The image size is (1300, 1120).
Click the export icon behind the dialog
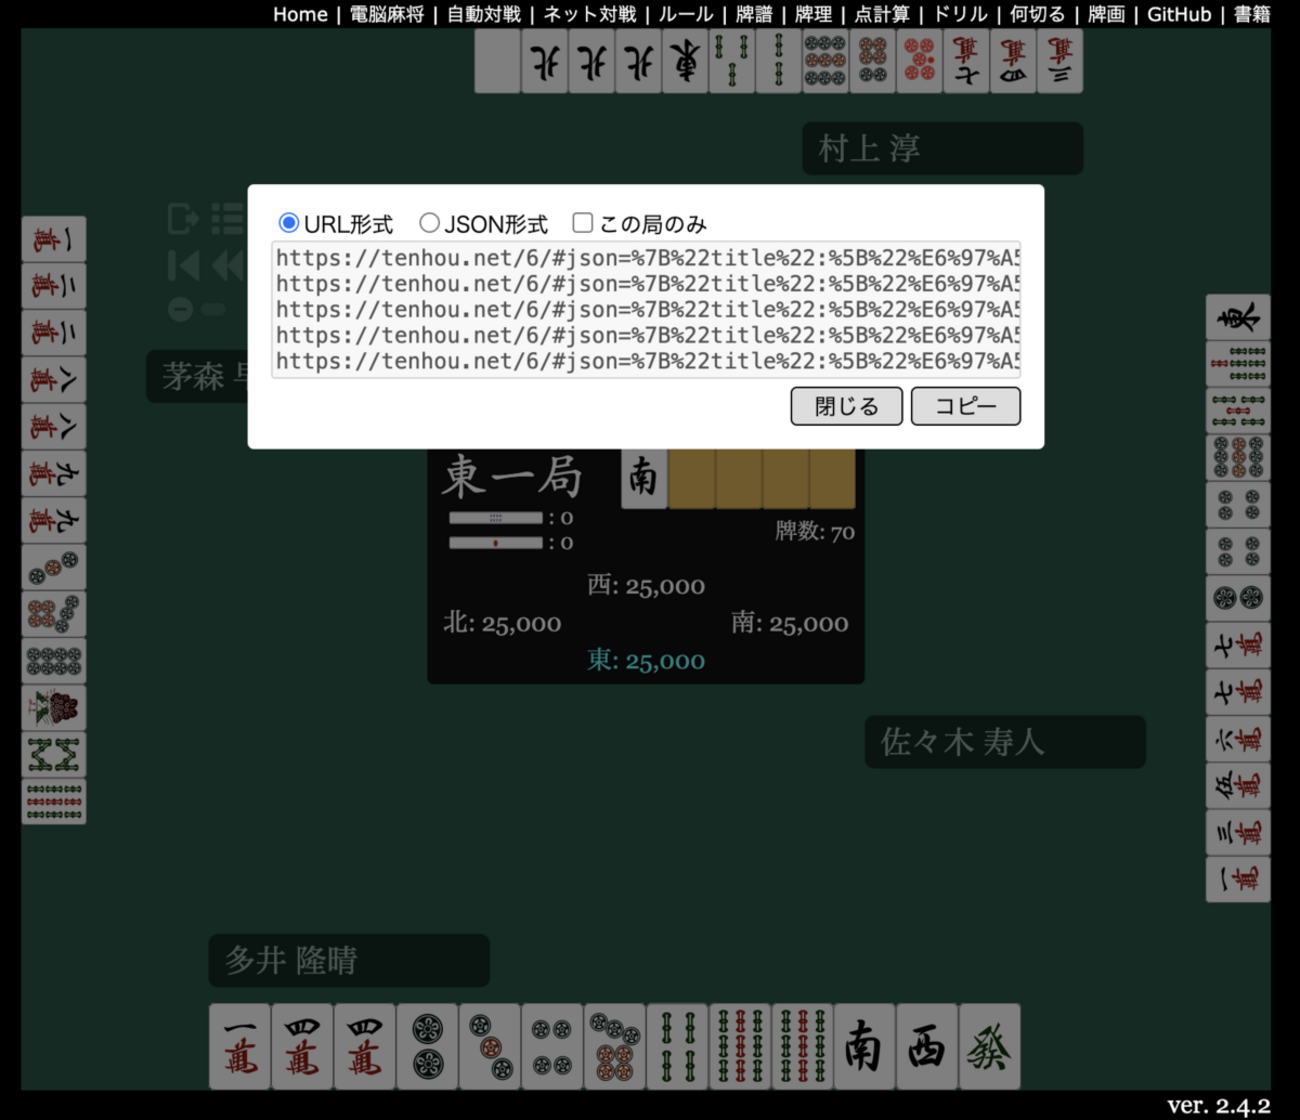(183, 218)
